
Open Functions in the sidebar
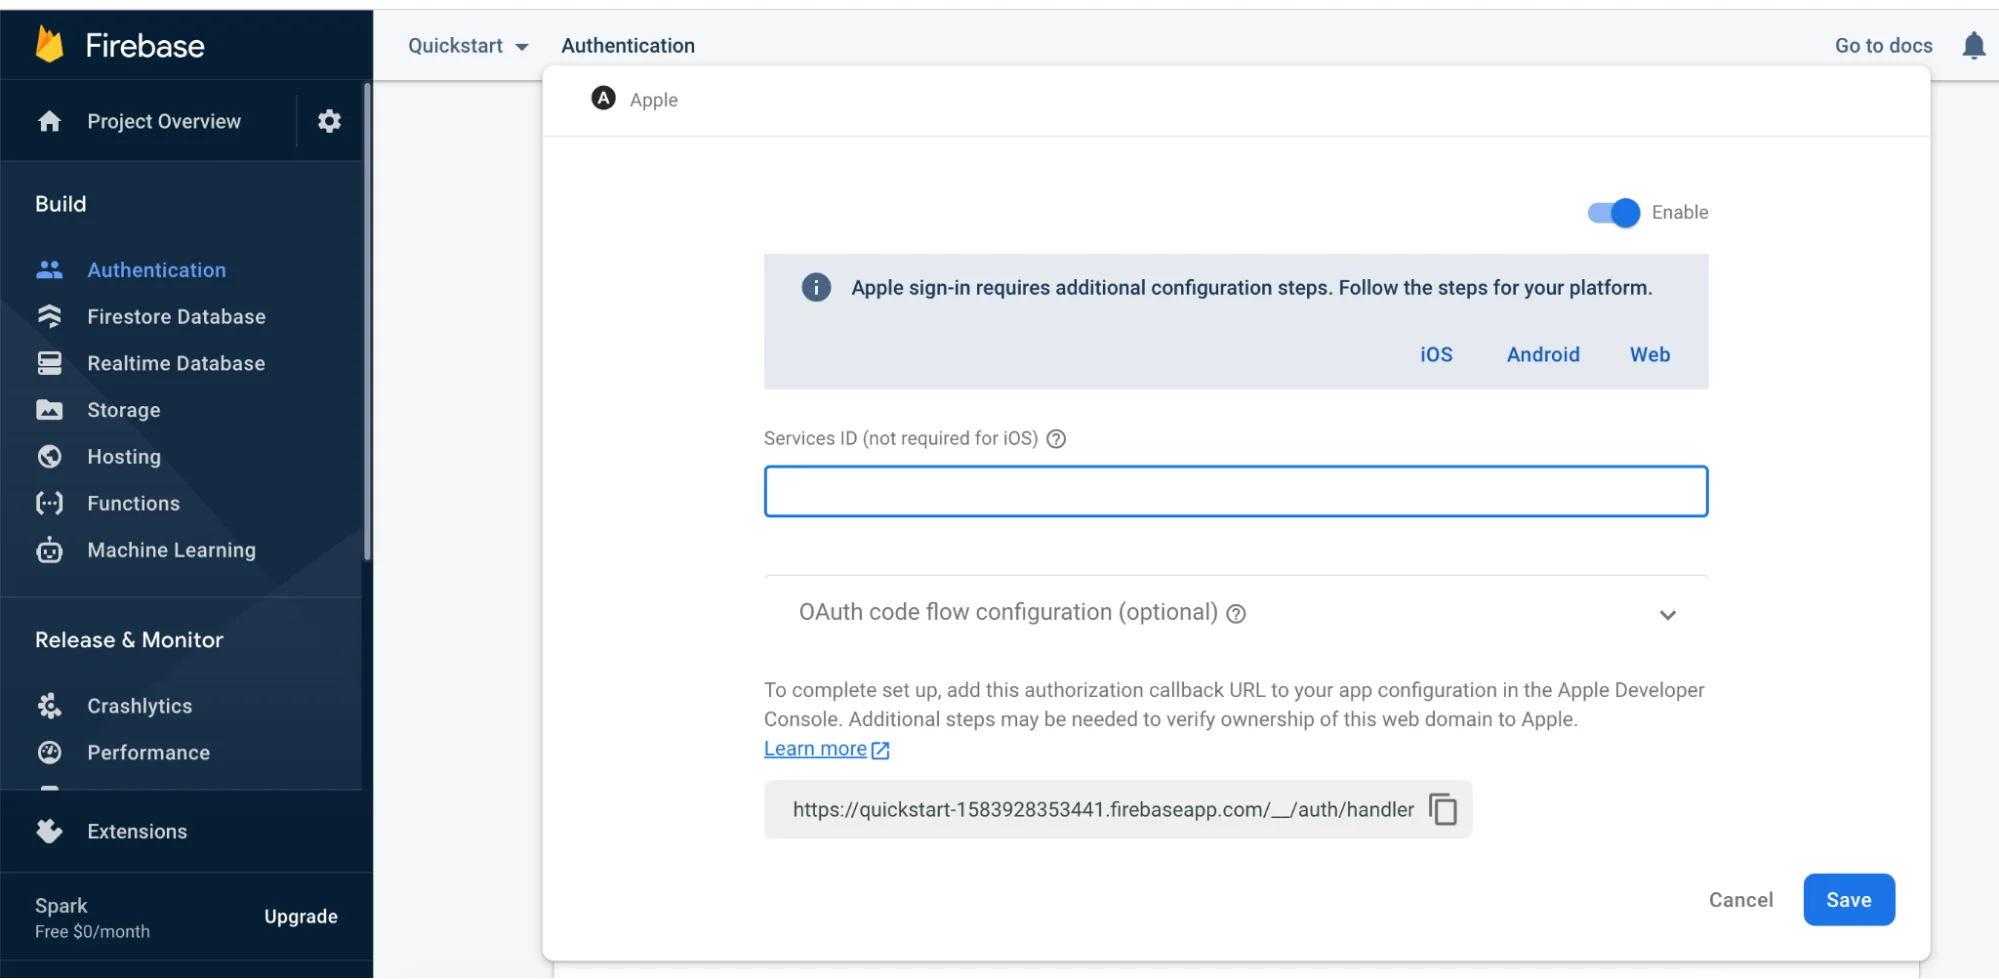tap(133, 503)
